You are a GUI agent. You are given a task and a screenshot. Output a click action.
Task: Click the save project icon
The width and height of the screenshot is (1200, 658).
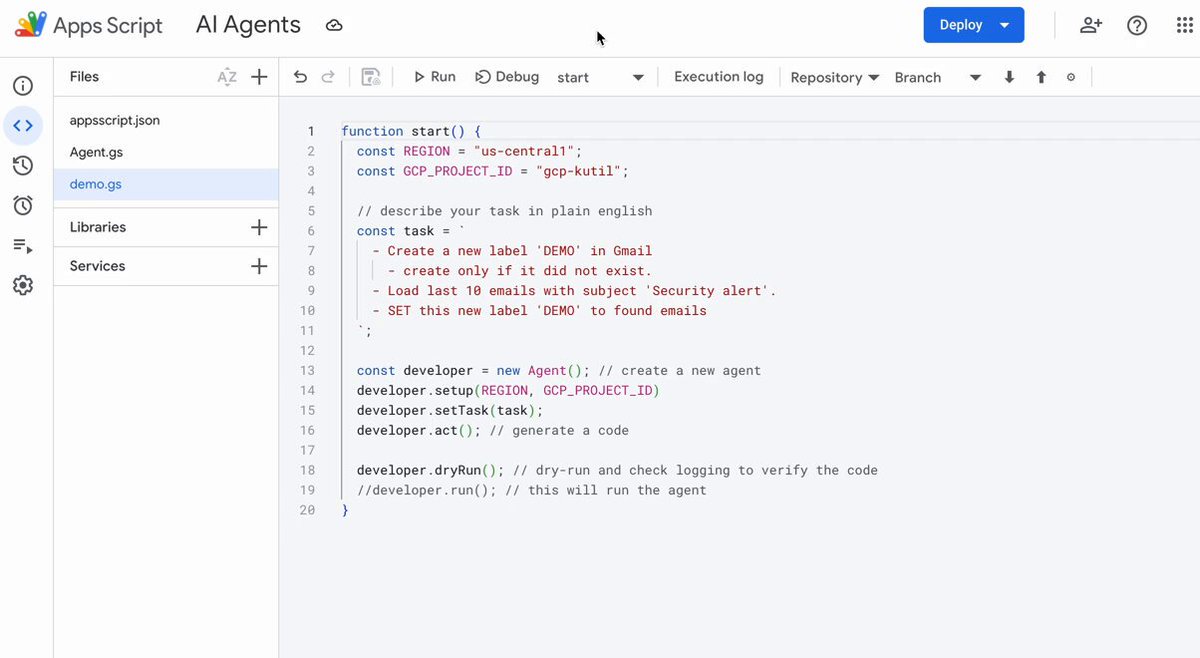370,77
